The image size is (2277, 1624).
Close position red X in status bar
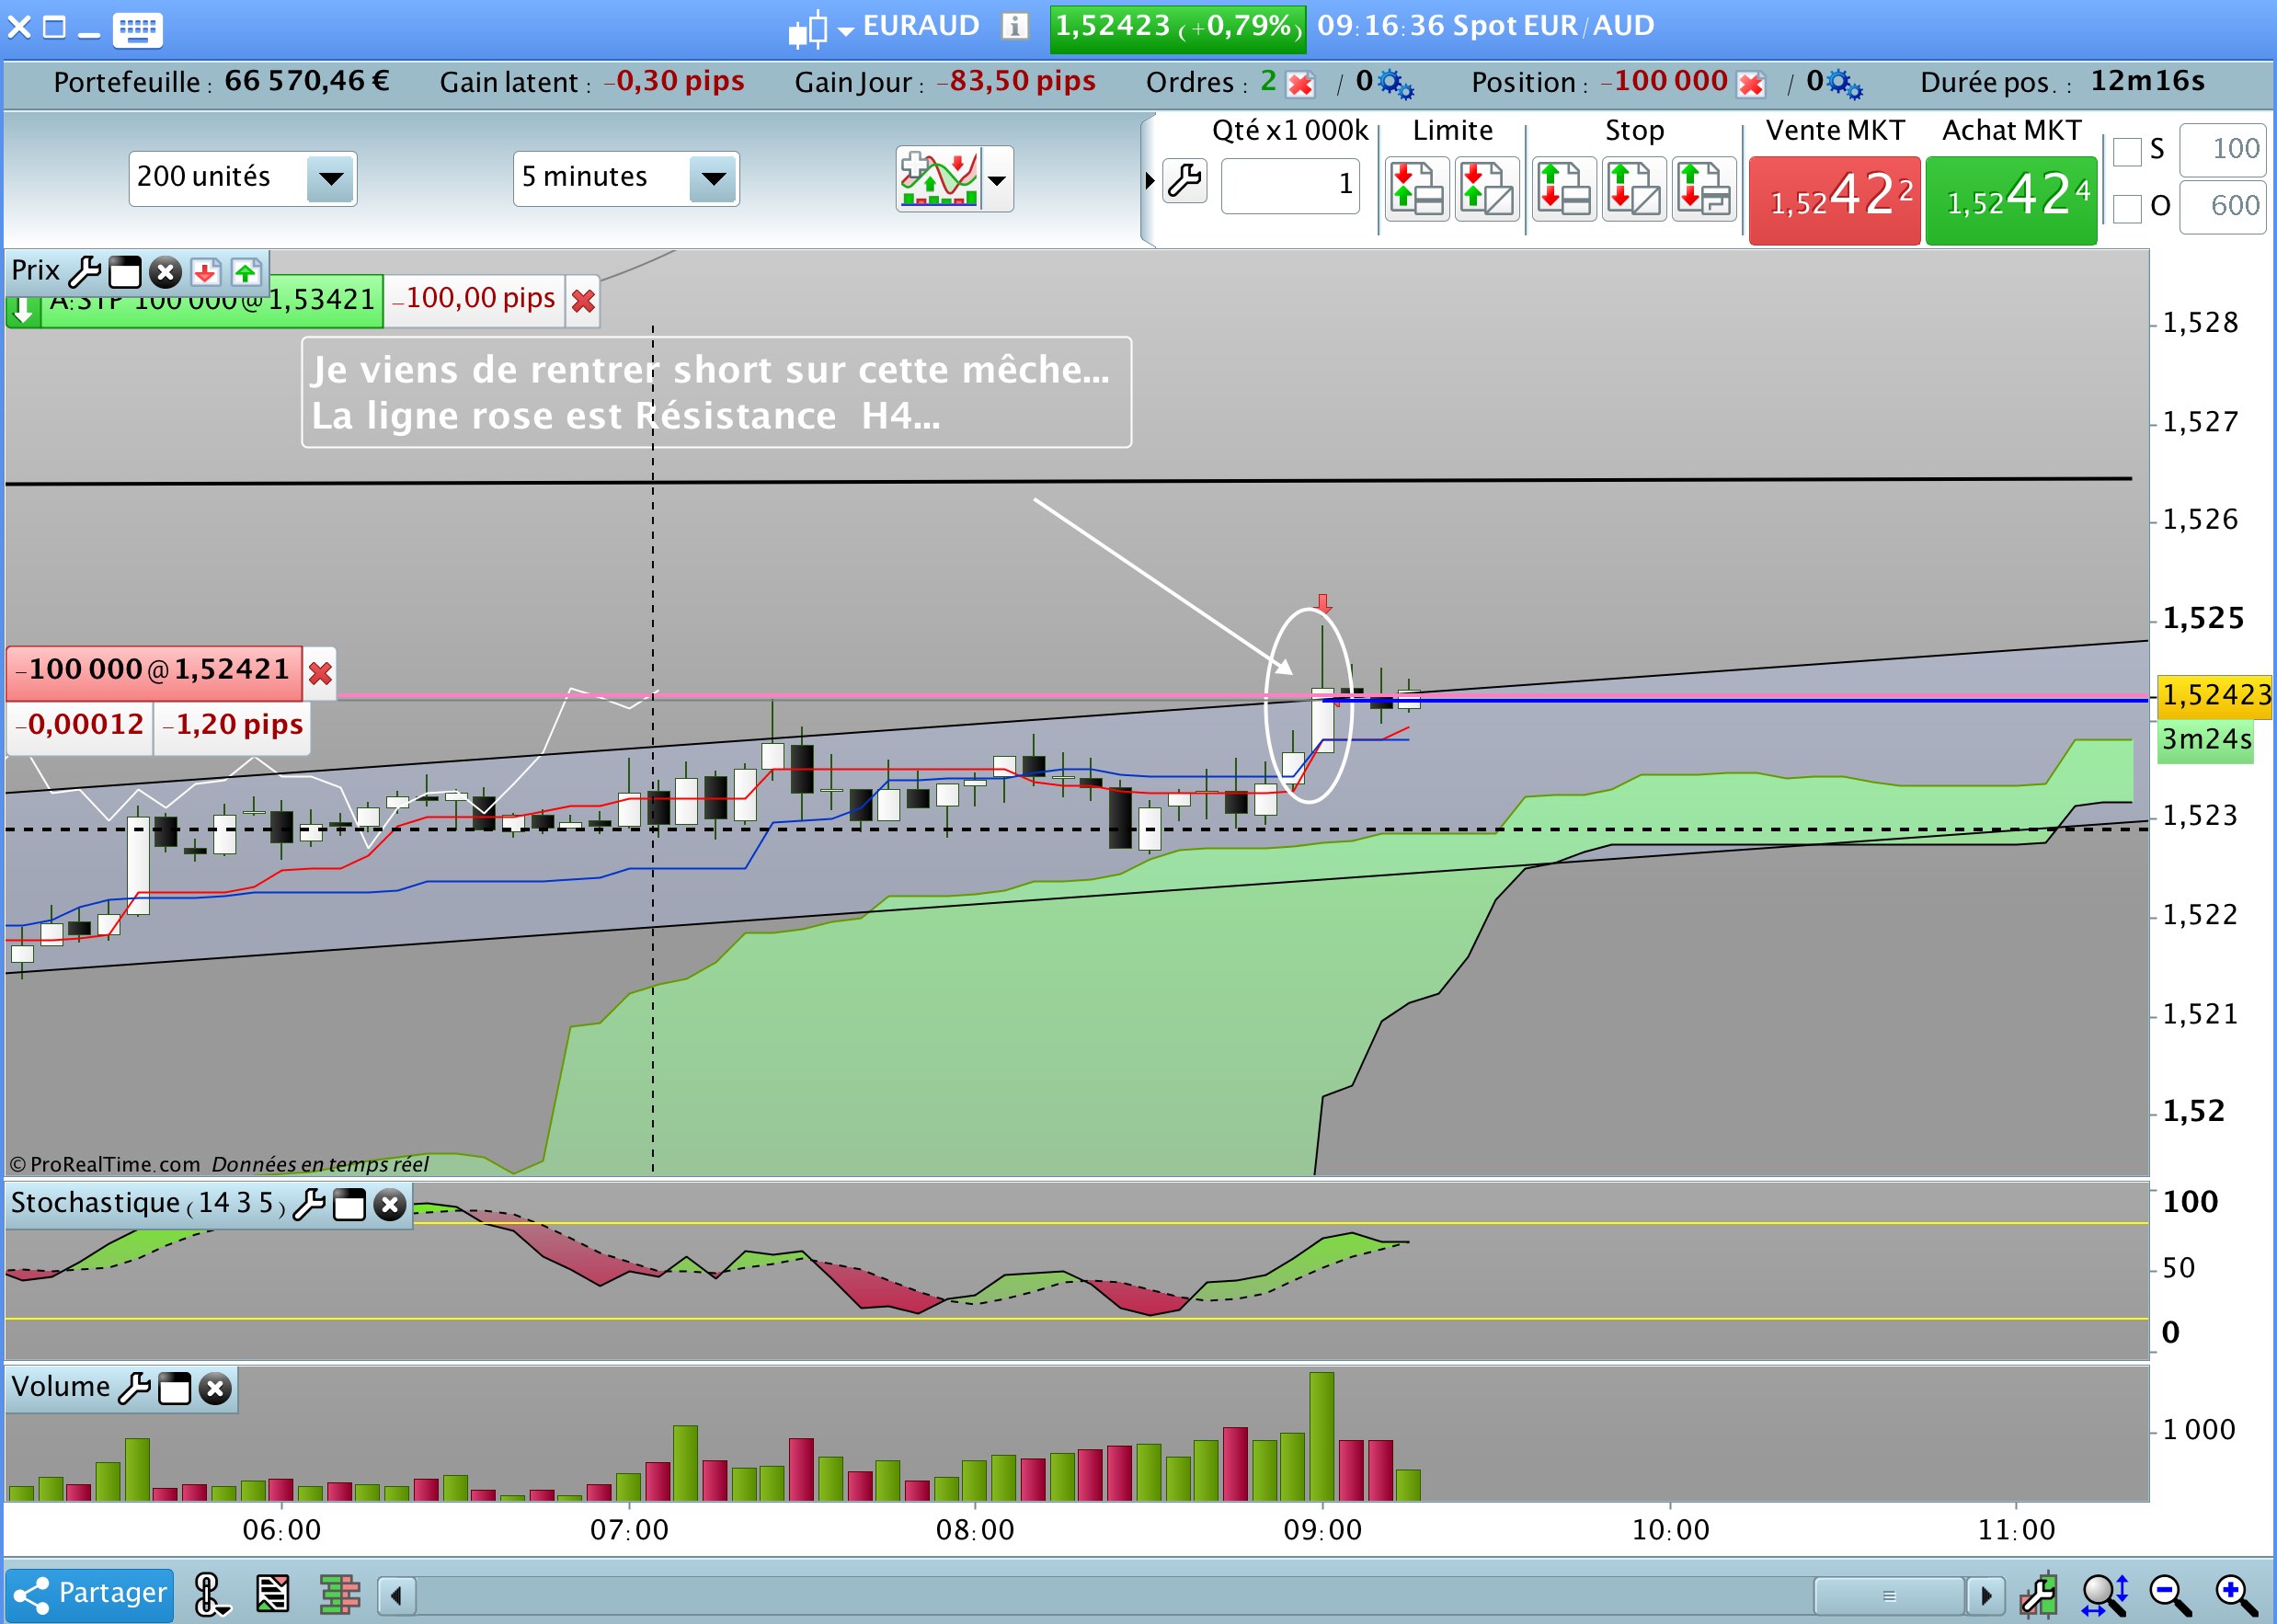tap(1750, 84)
